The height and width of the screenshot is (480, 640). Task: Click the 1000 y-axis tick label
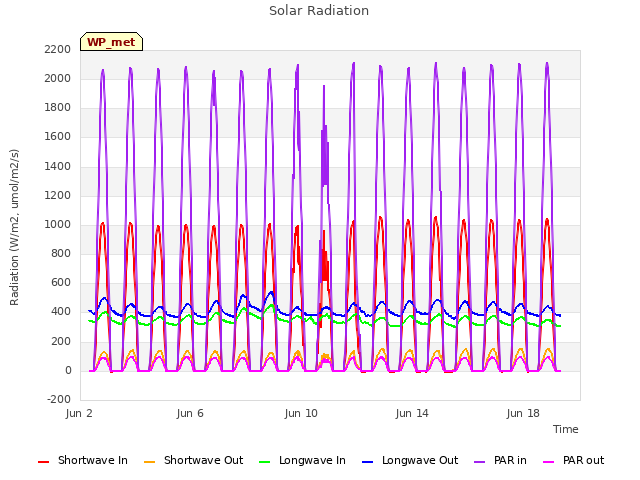coord(58,224)
